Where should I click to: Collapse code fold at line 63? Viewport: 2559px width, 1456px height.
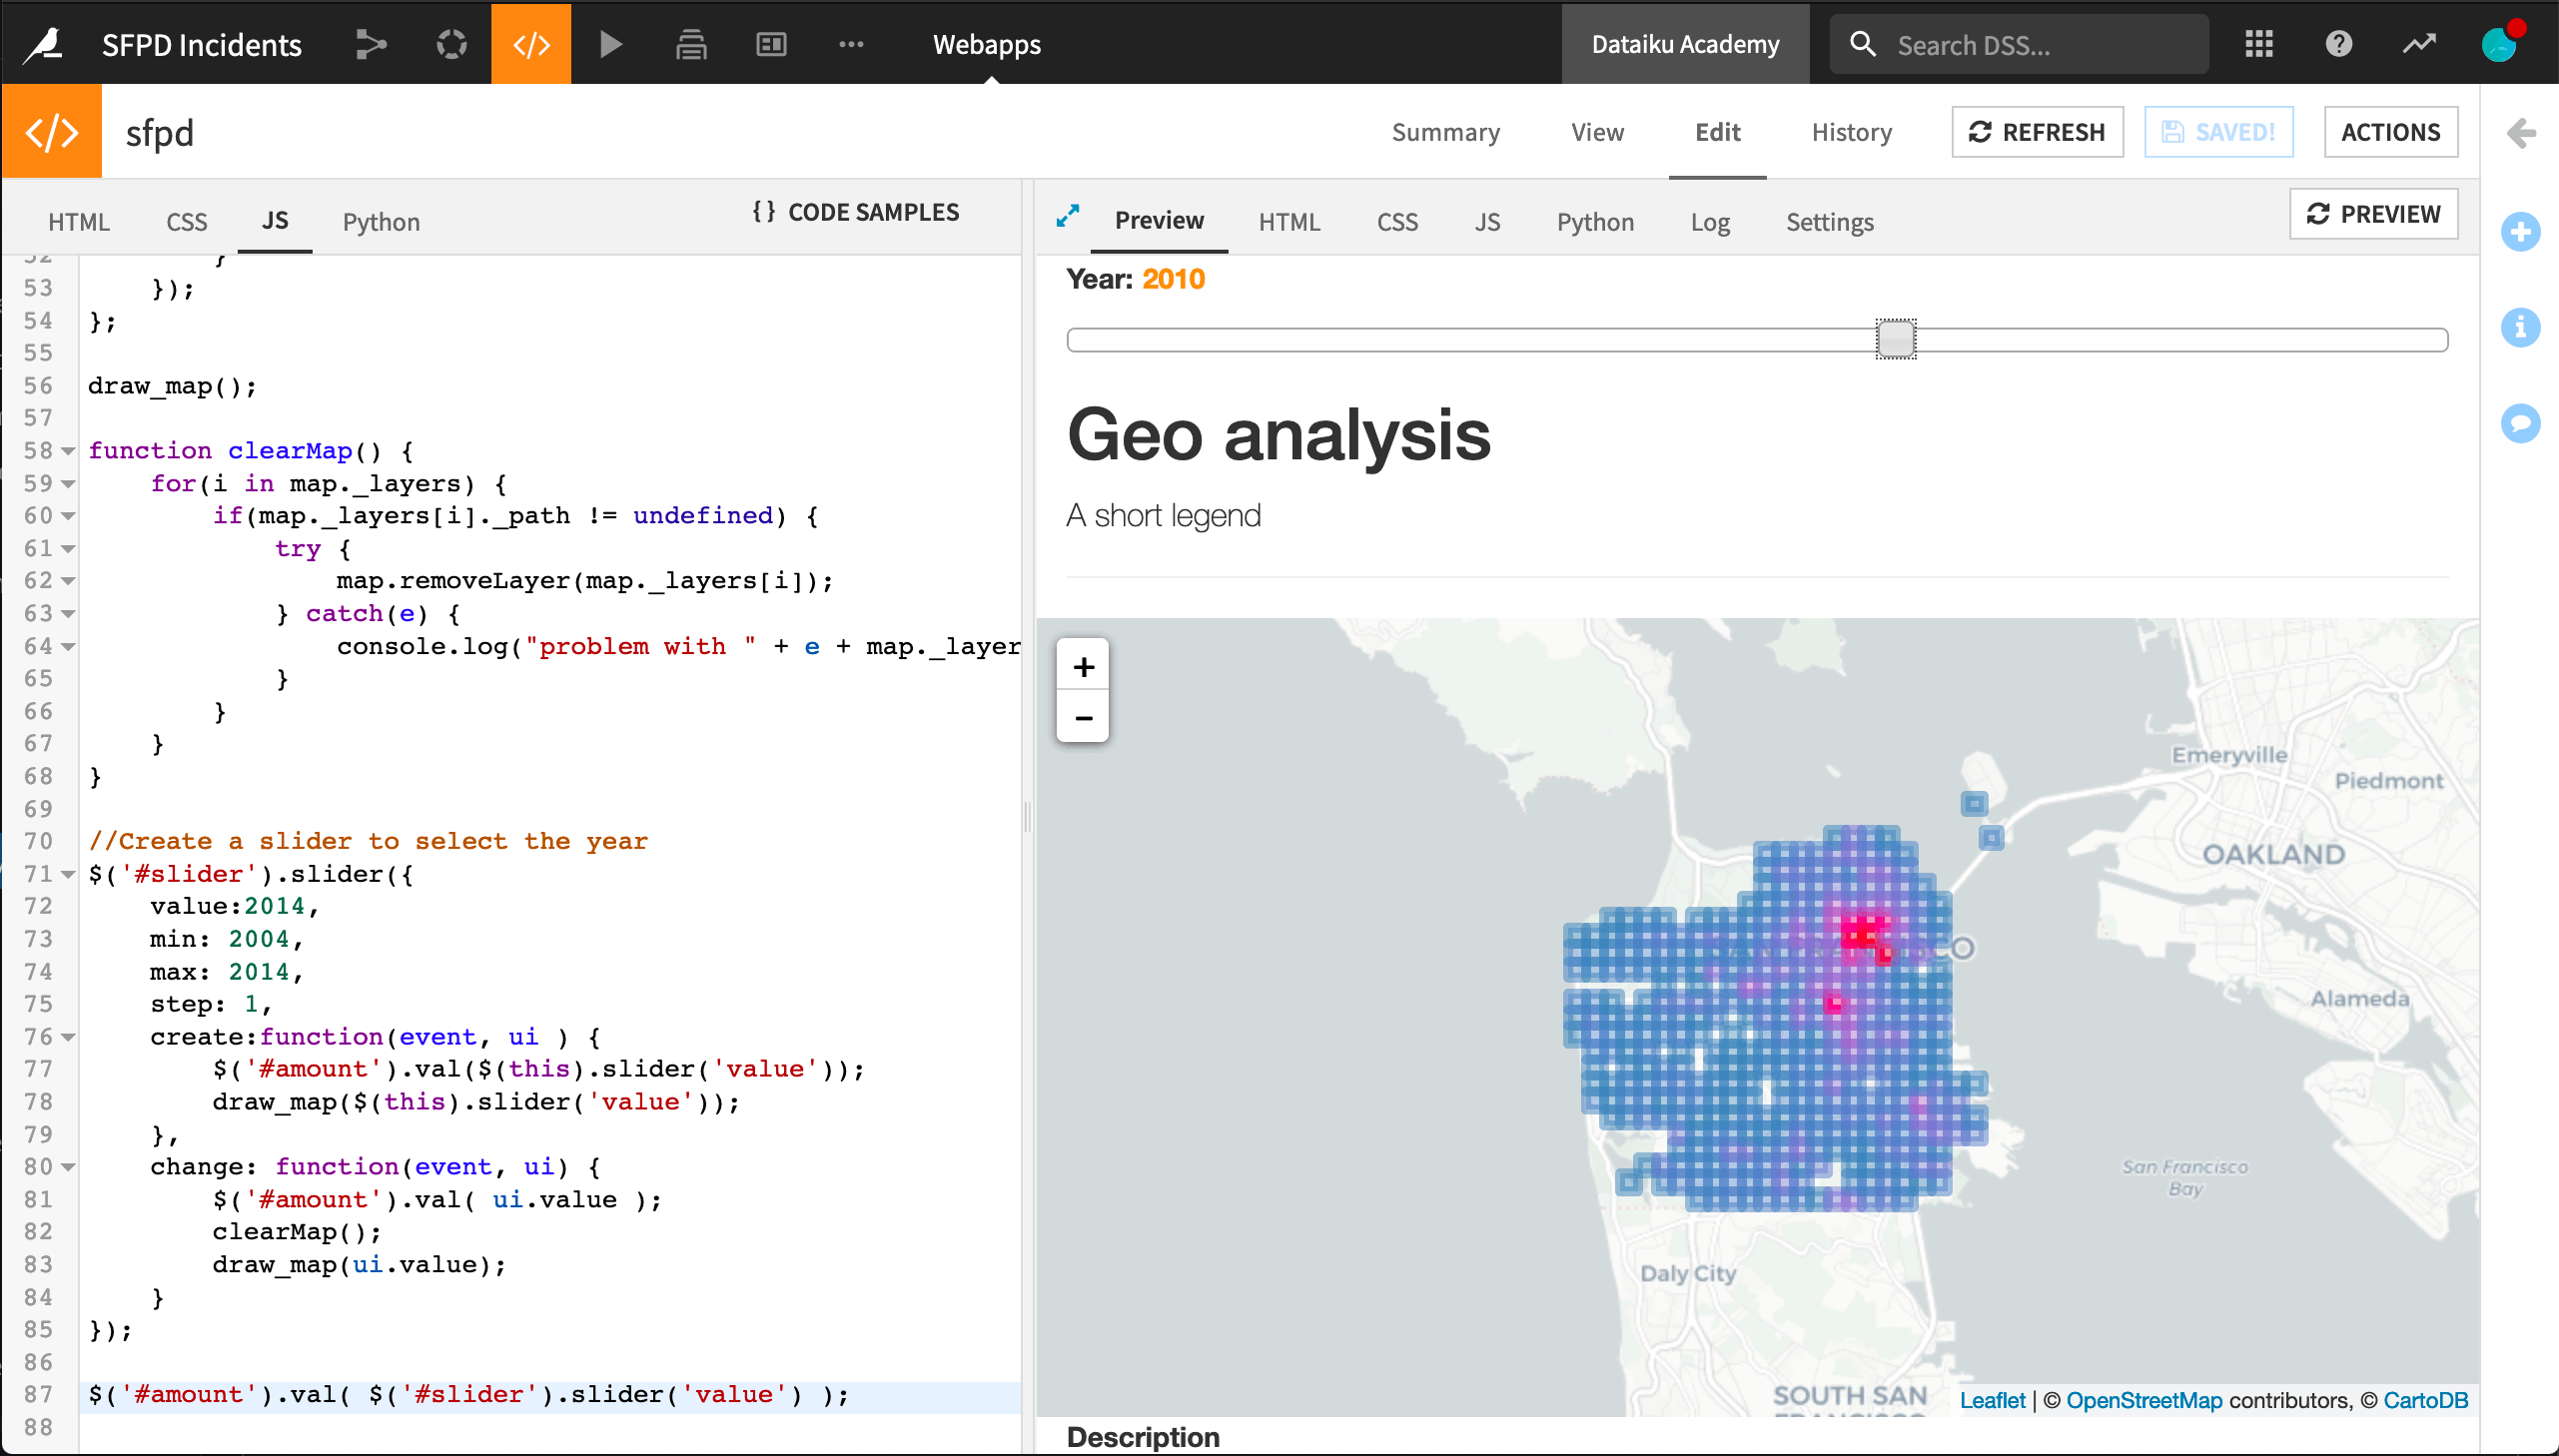click(68, 614)
